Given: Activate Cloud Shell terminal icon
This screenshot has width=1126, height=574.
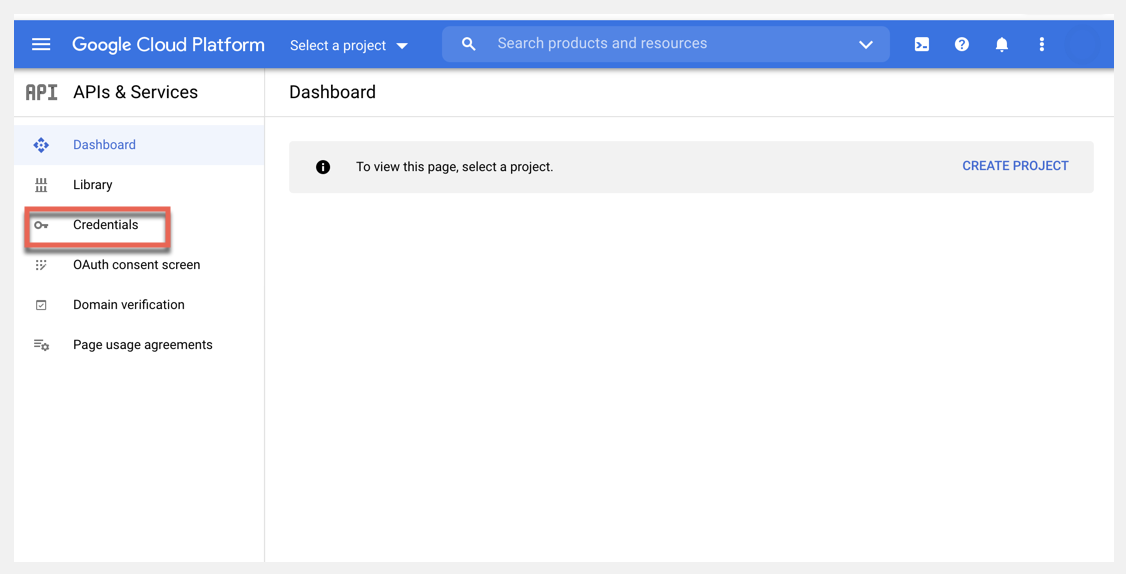Looking at the screenshot, I should click(922, 44).
